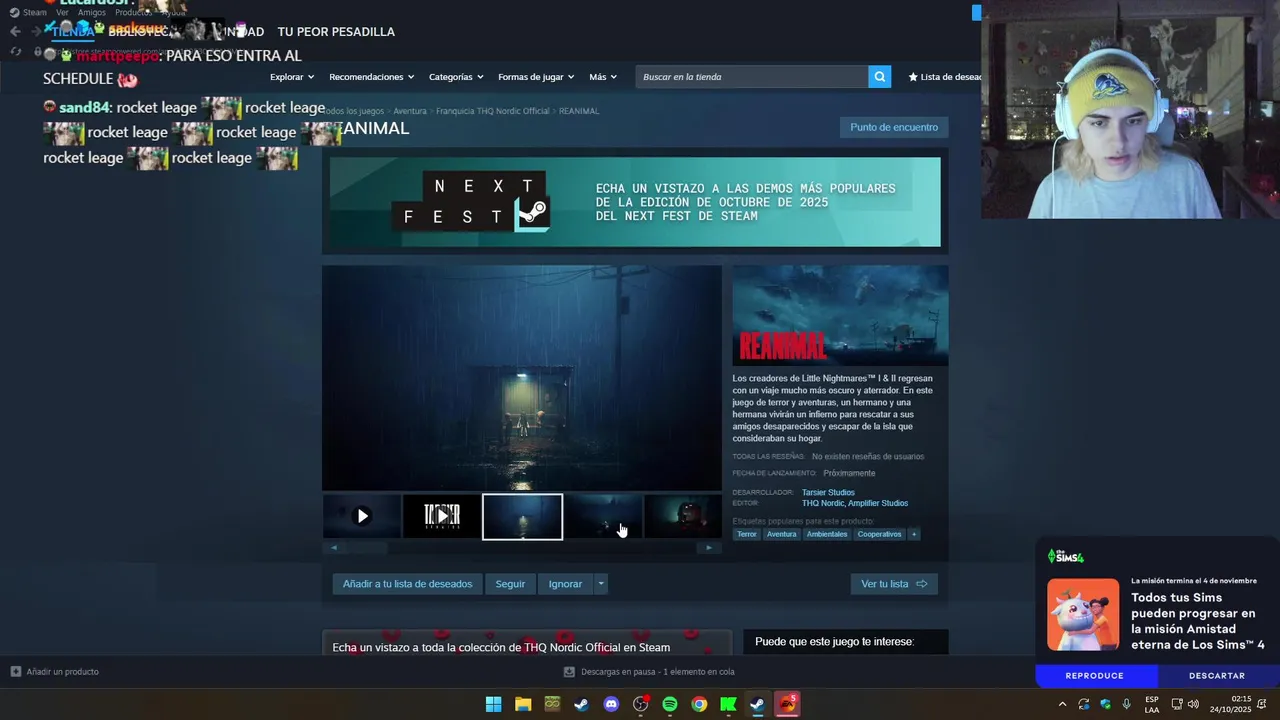Open File Explorer from the taskbar
This screenshot has width=1280, height=720.
[x=523, y=704]
